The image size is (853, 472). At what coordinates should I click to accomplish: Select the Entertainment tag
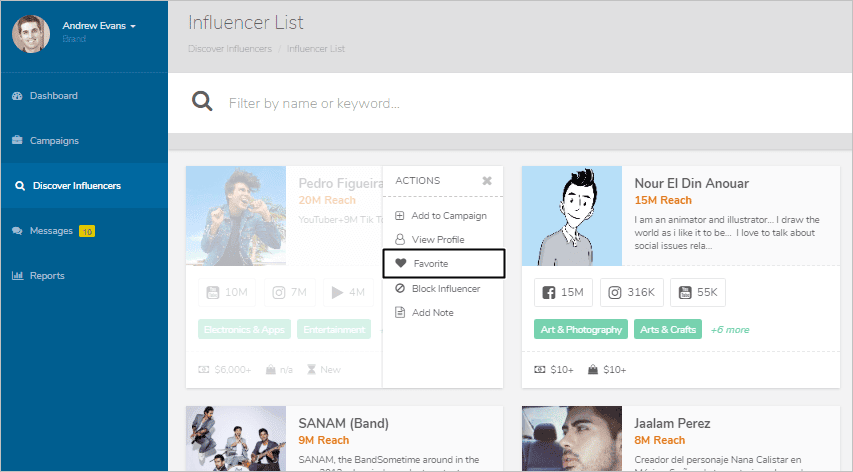pos(334,330)
